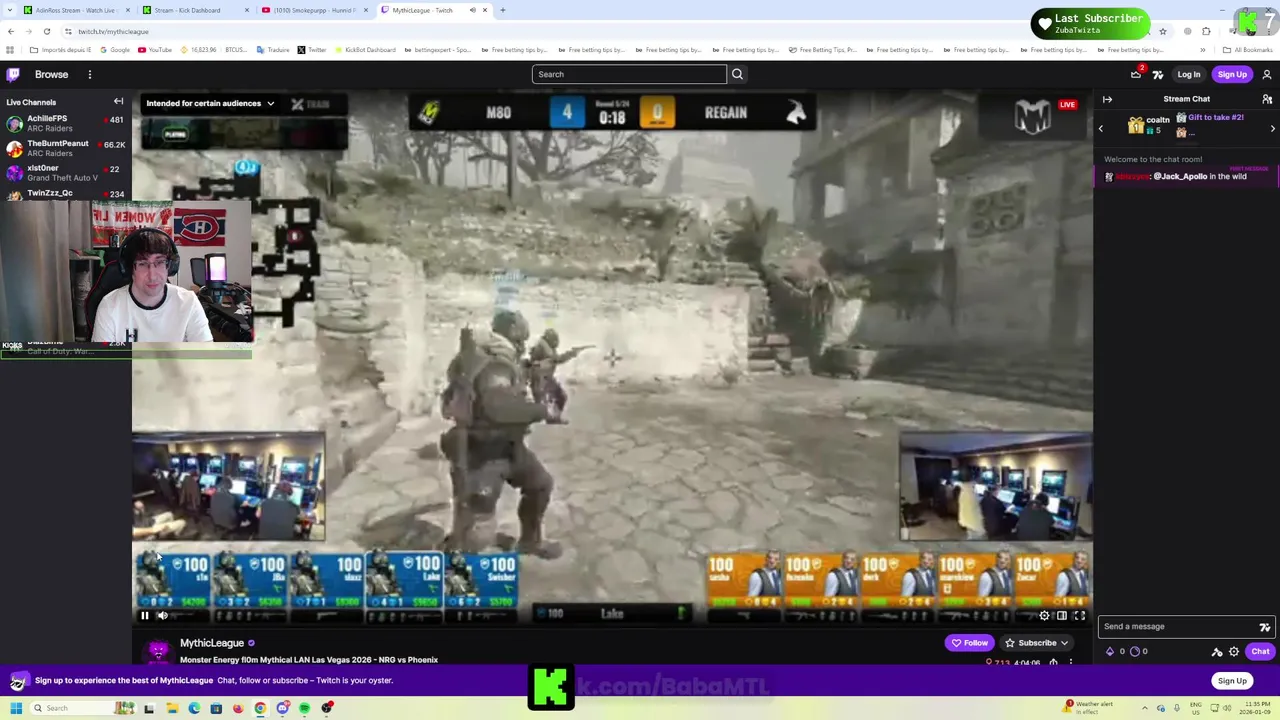Open the Weather alert widget

tap(1089, 706)
